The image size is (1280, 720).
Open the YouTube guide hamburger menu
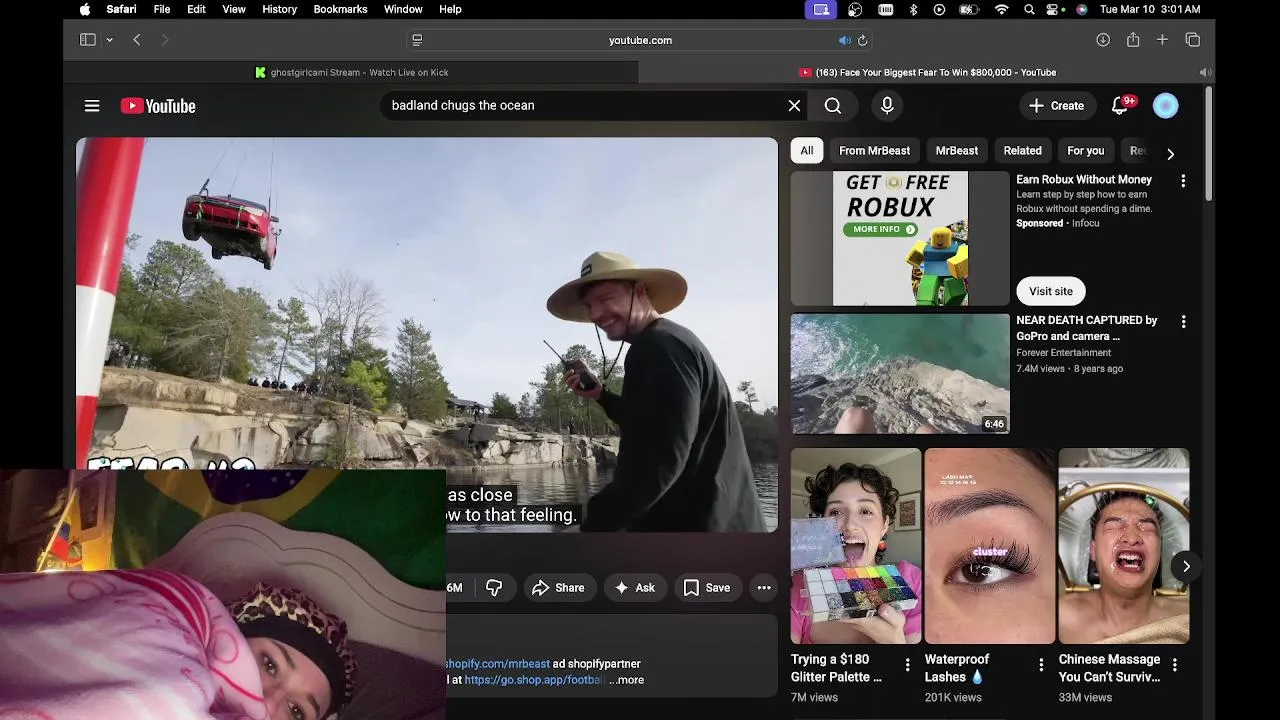[92, 106]
